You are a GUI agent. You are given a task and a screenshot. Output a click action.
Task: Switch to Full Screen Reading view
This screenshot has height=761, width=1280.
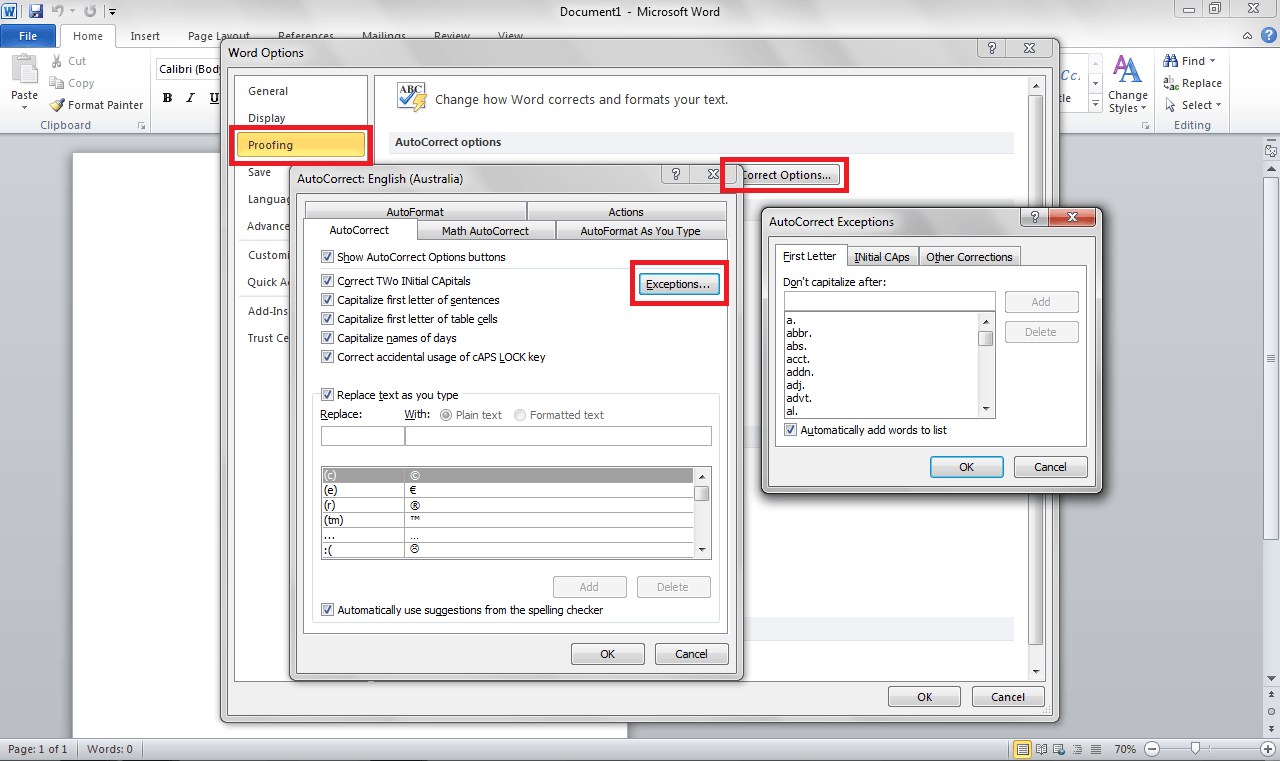pos(1042,749)
